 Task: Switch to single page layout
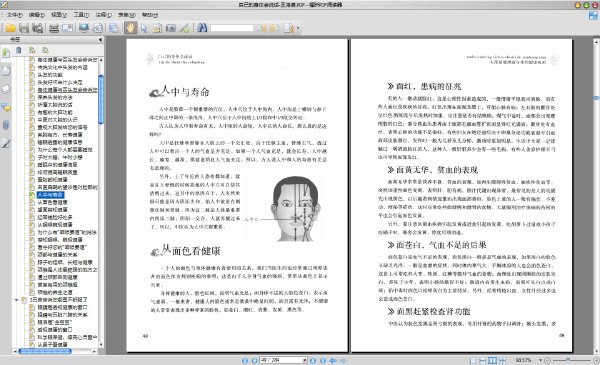pyautogui.click(x=473, y=360)
